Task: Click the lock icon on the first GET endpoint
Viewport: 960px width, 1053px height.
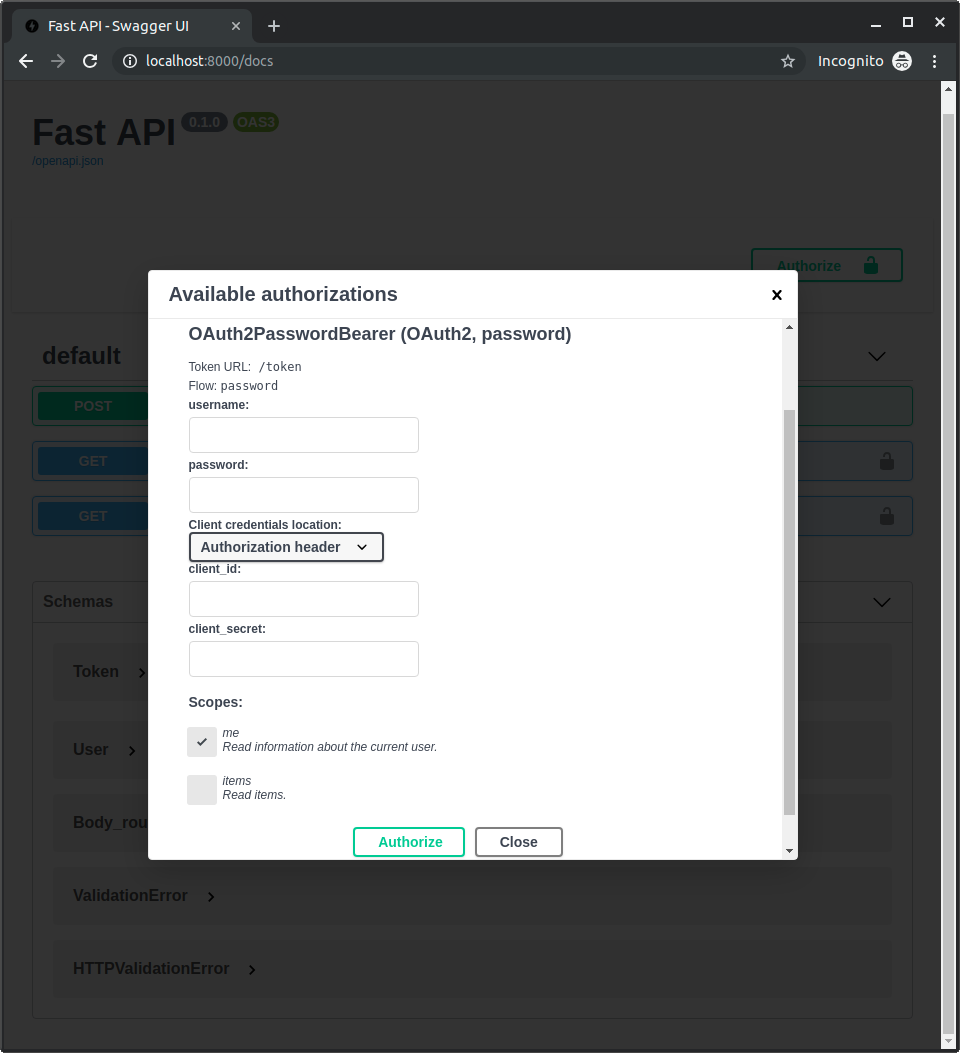Action: 886,461
